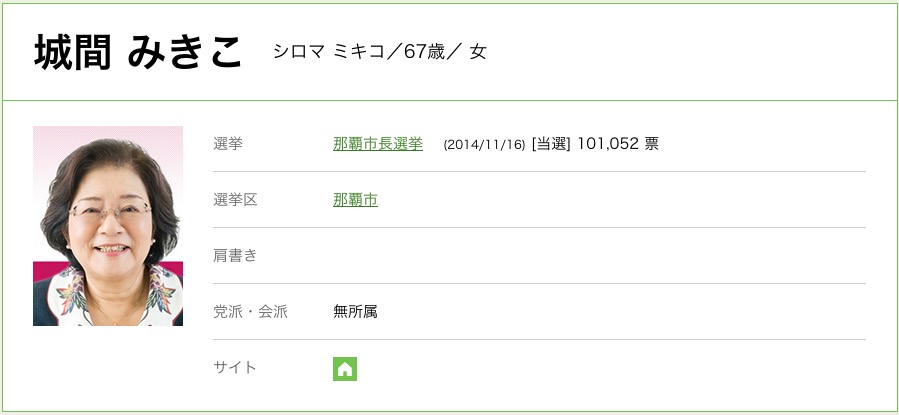Click the katakana reading ミキコ
The height and width of the screenshot is (415, 899).
point(360,52)
